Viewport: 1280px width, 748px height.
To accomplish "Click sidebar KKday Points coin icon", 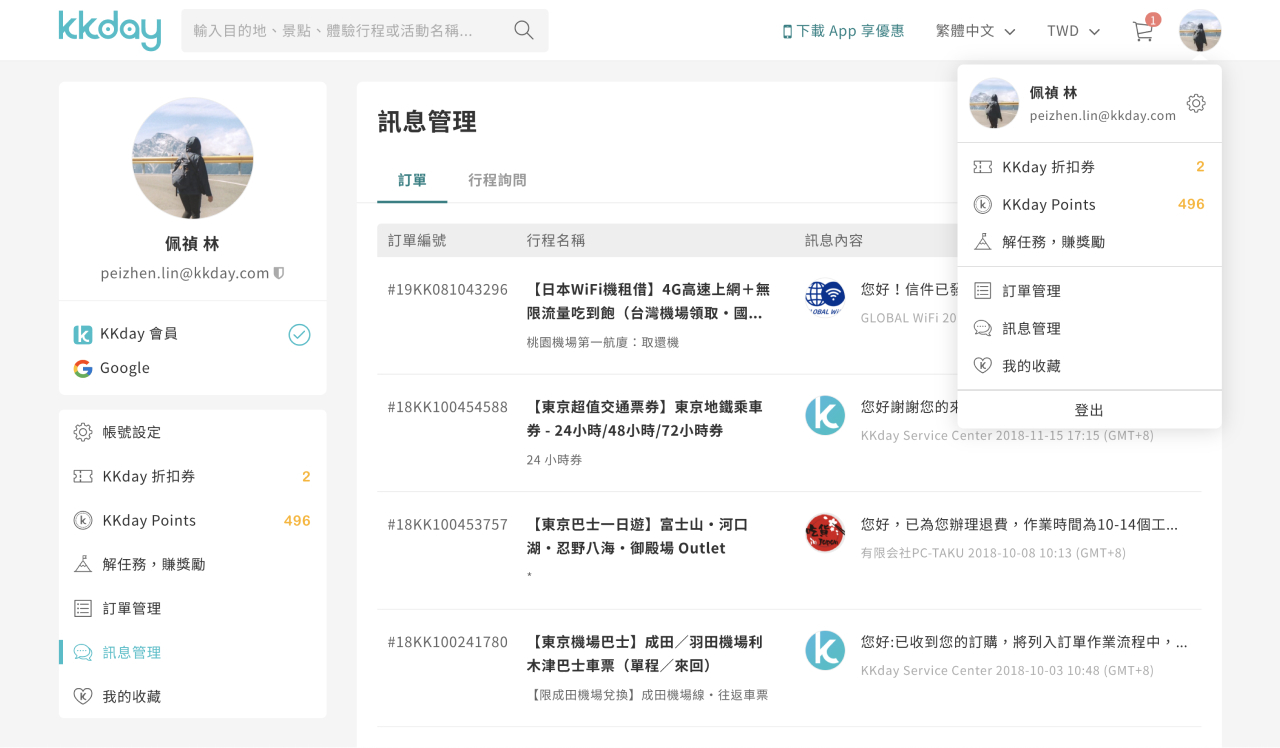I will (83, 520).
